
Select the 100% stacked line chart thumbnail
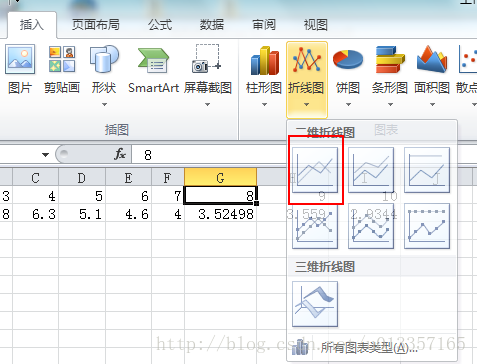point(427,170)
